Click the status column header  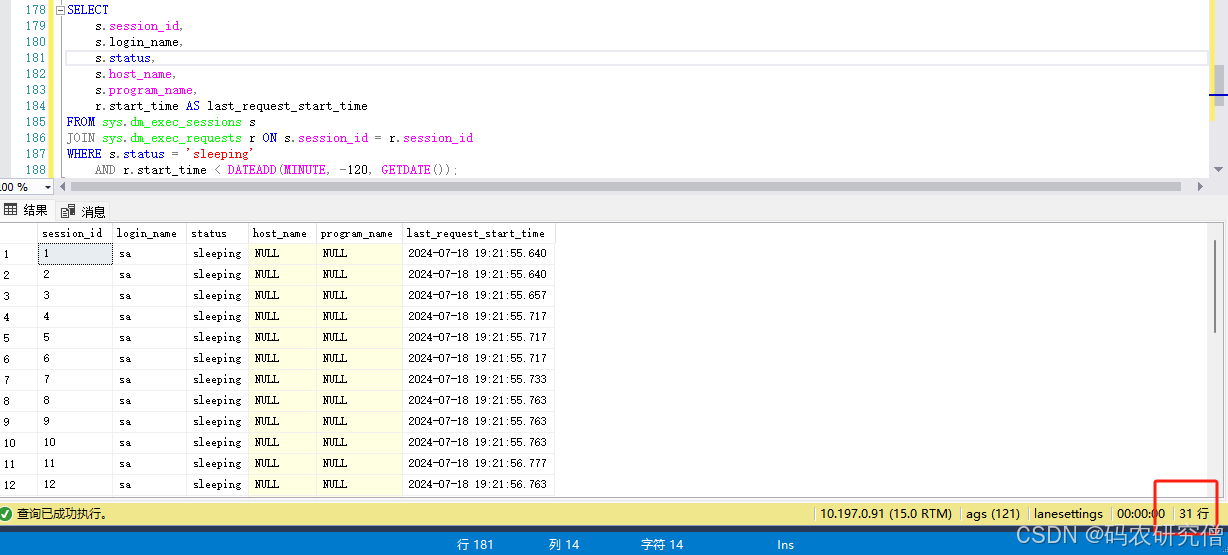[217, 233]
